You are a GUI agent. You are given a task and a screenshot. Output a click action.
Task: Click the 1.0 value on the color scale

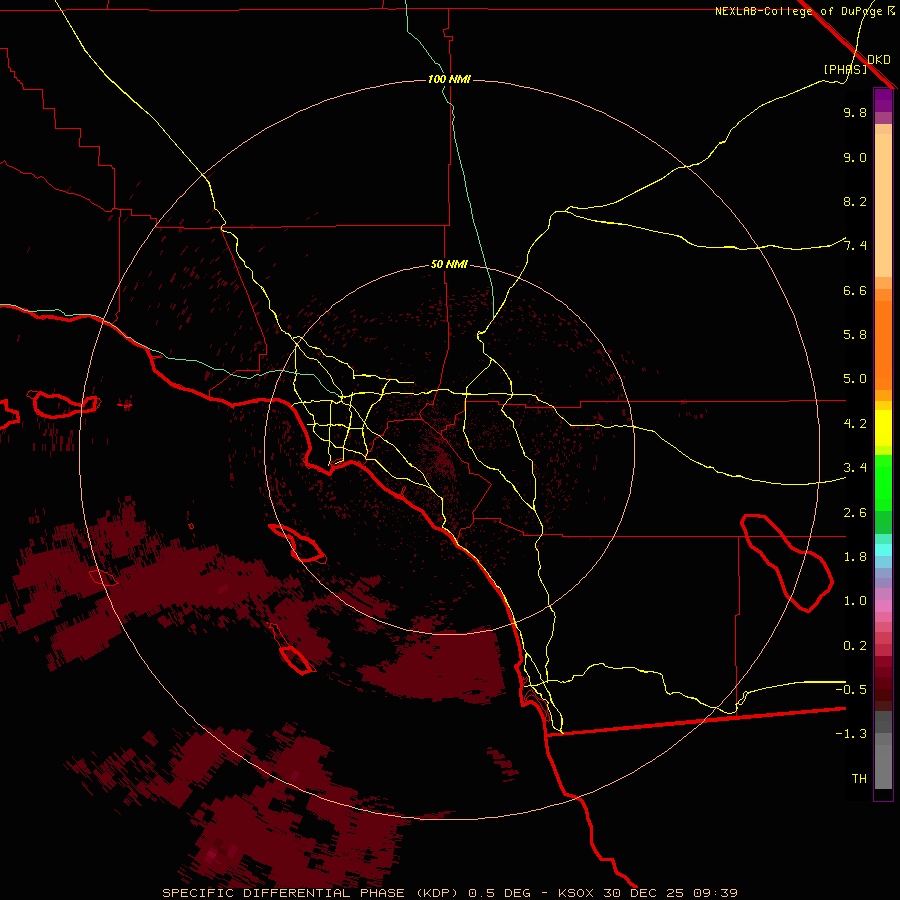[855, 601]
